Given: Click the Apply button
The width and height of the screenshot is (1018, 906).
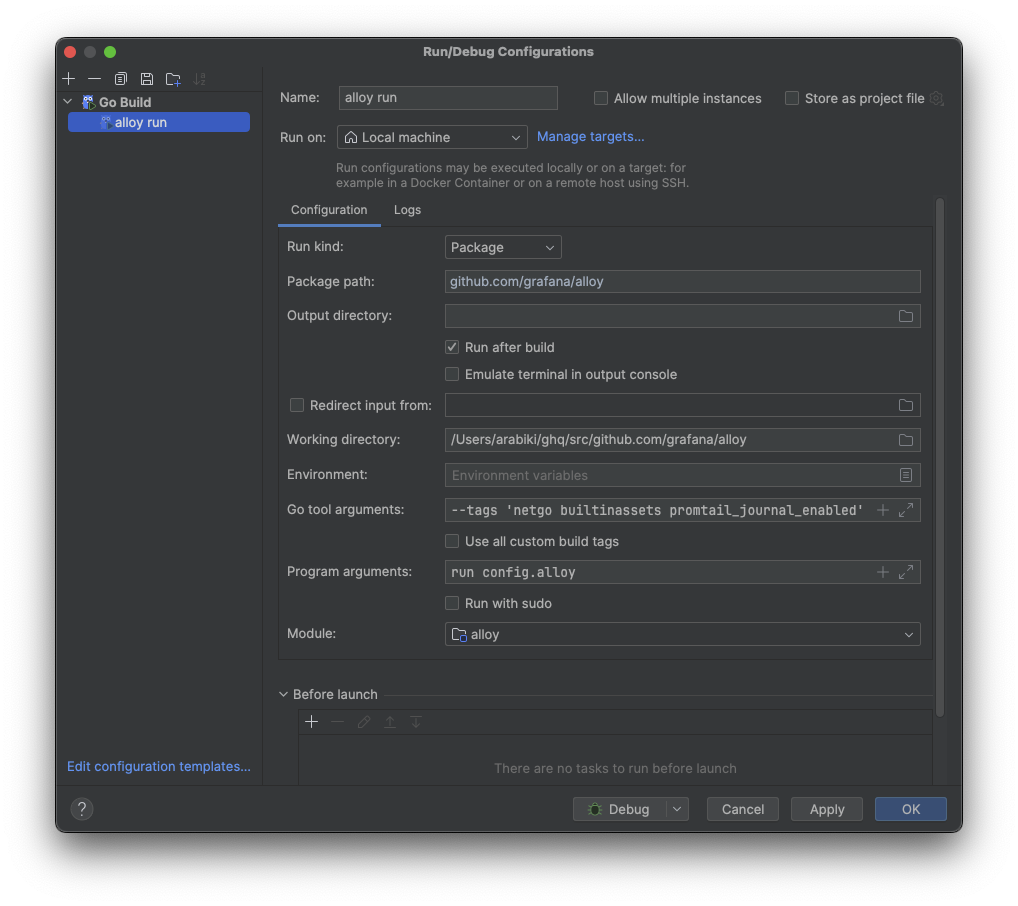Looking at the screenshot, I should (827, 809).
